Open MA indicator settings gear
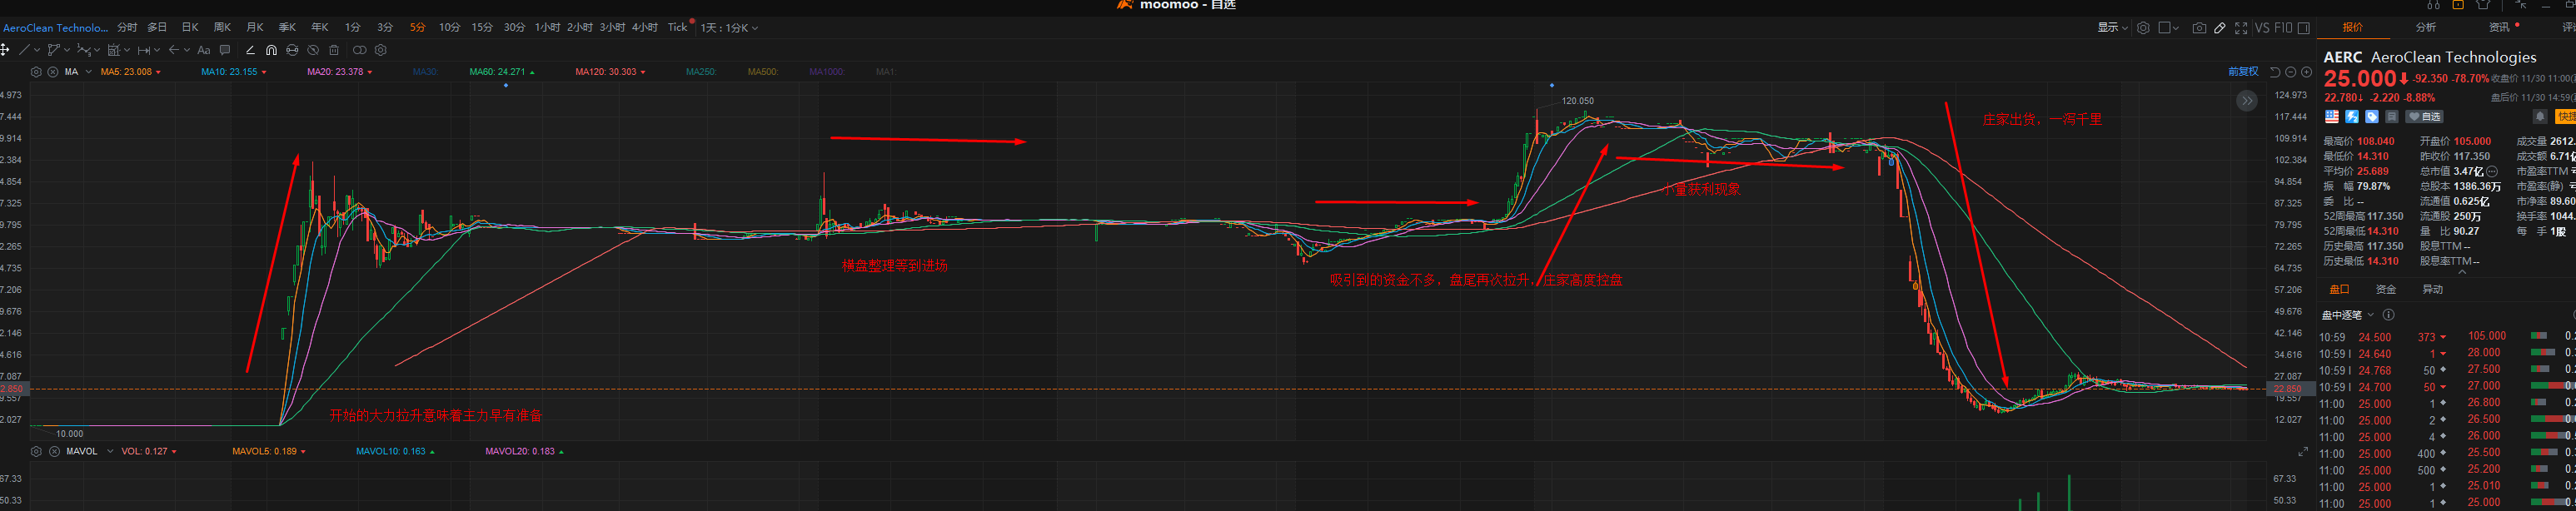 point(36,72)
